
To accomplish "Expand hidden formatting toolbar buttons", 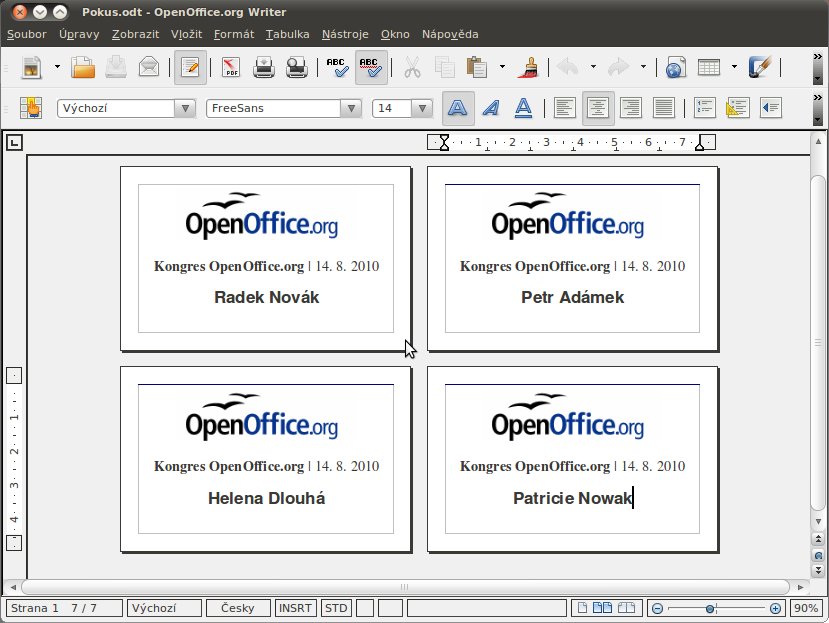I will [x=817, y=109].
